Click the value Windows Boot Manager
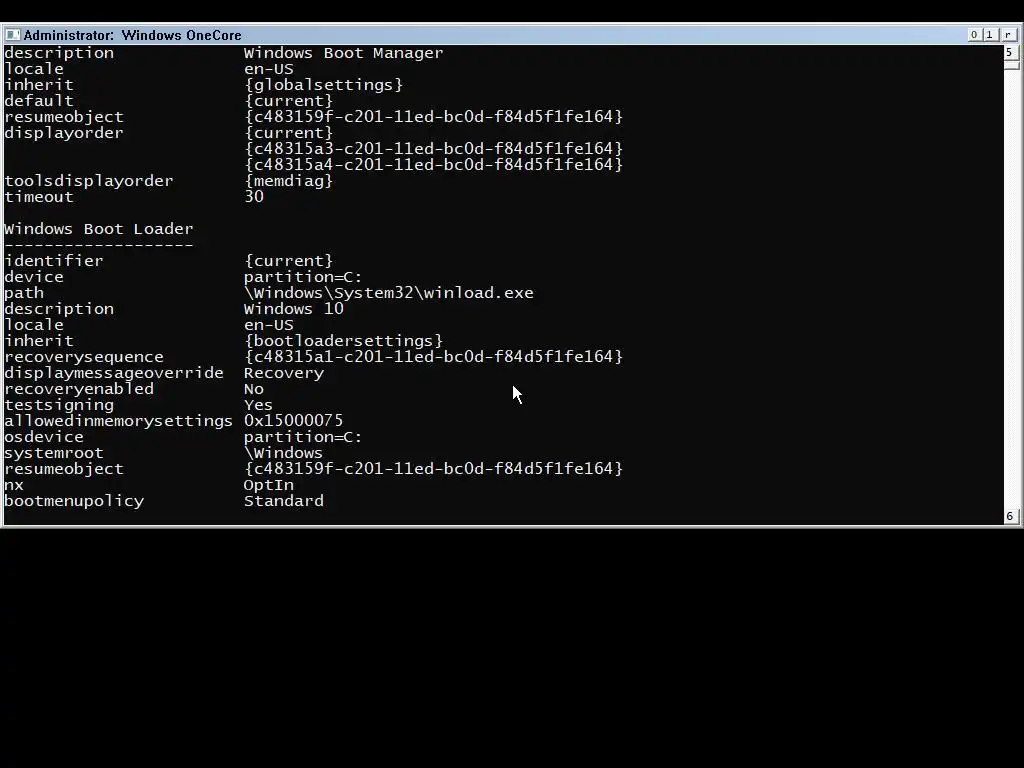This screenshot has width=1024, height=768. [344, 53]
